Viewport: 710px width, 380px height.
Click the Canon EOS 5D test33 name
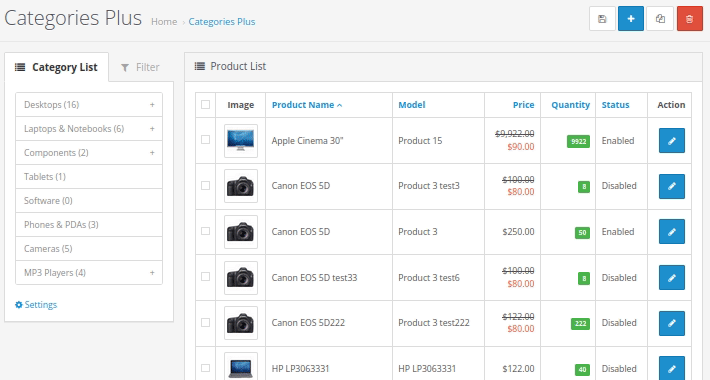point(314,278)
